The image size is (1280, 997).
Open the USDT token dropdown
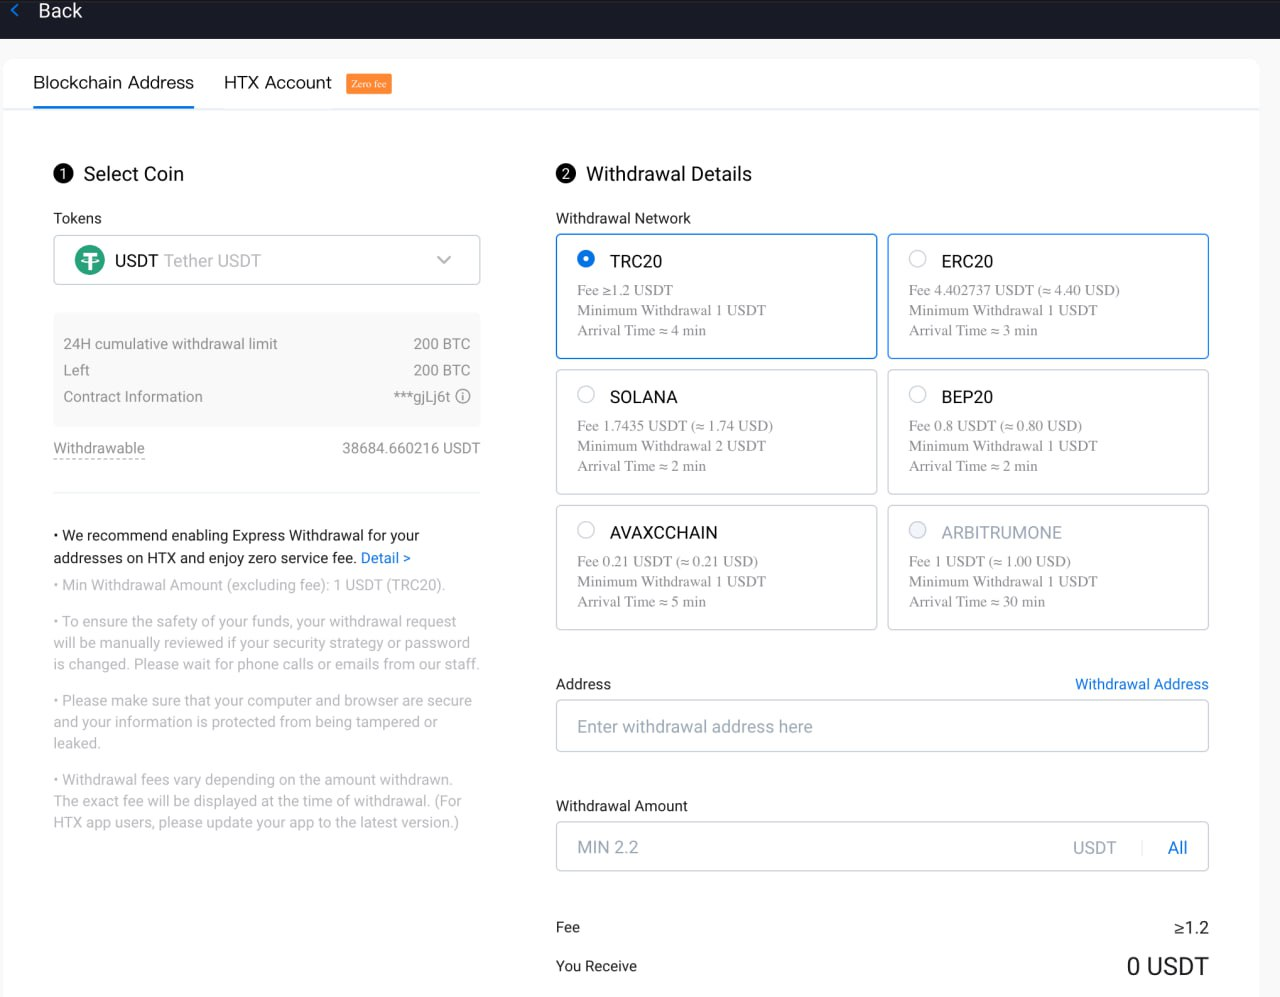click(x=266, y=260)
